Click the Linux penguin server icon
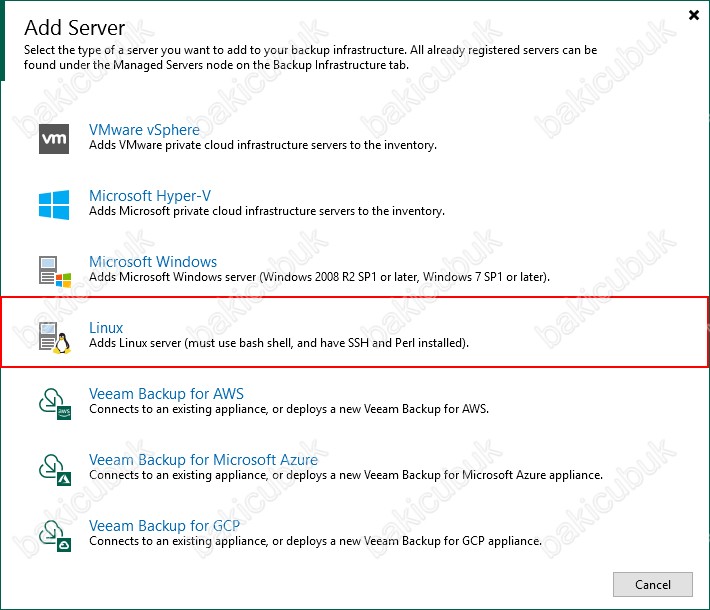The image size is (710, 610). coord(55,337)
